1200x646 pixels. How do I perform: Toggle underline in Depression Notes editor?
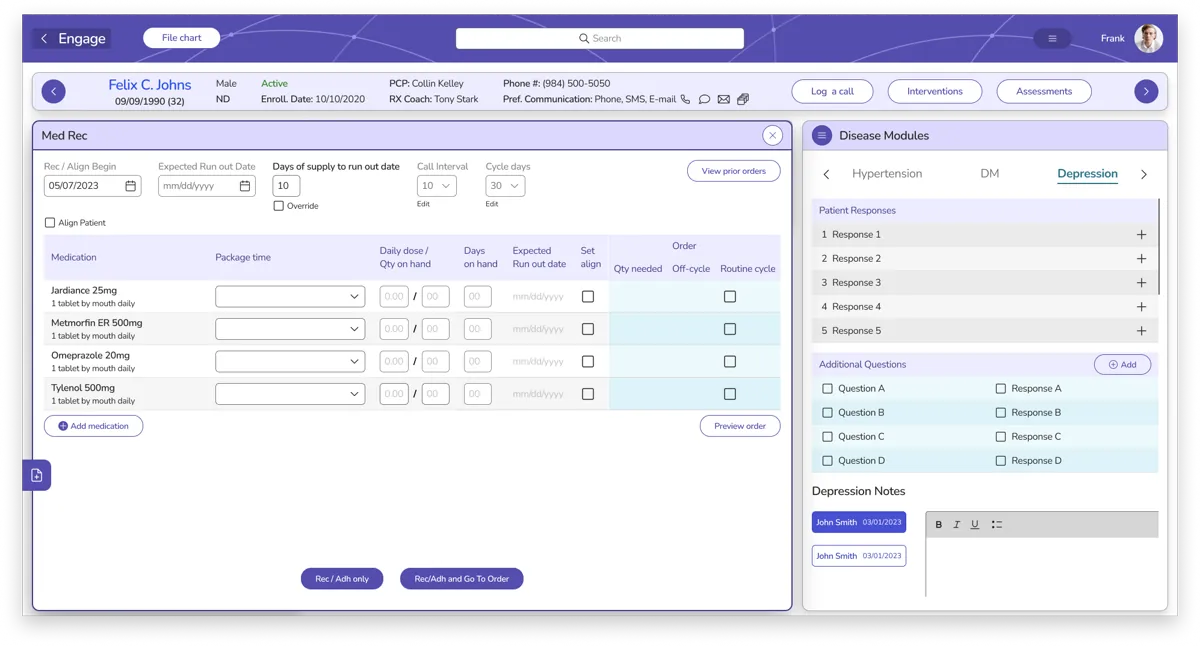tap(975, 524)
